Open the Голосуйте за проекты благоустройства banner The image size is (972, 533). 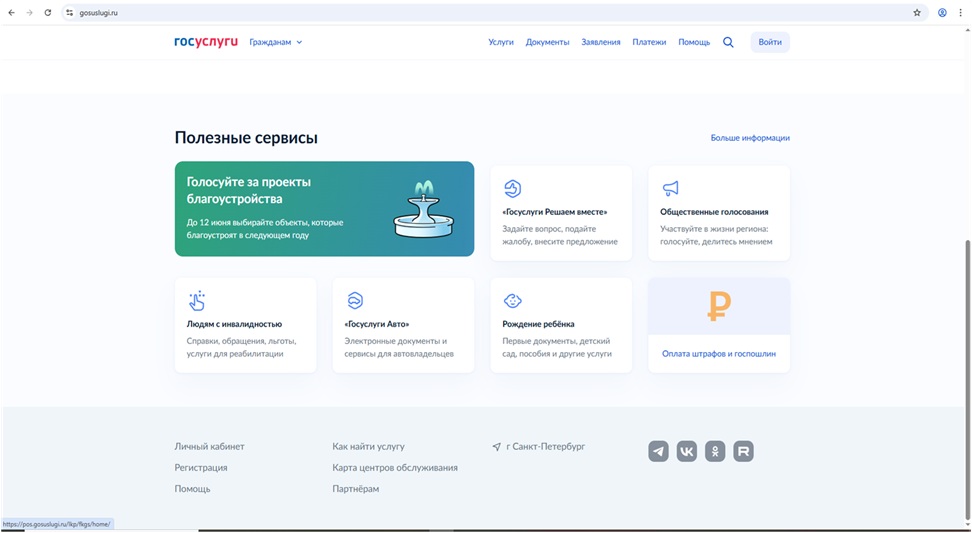point(324,209)
